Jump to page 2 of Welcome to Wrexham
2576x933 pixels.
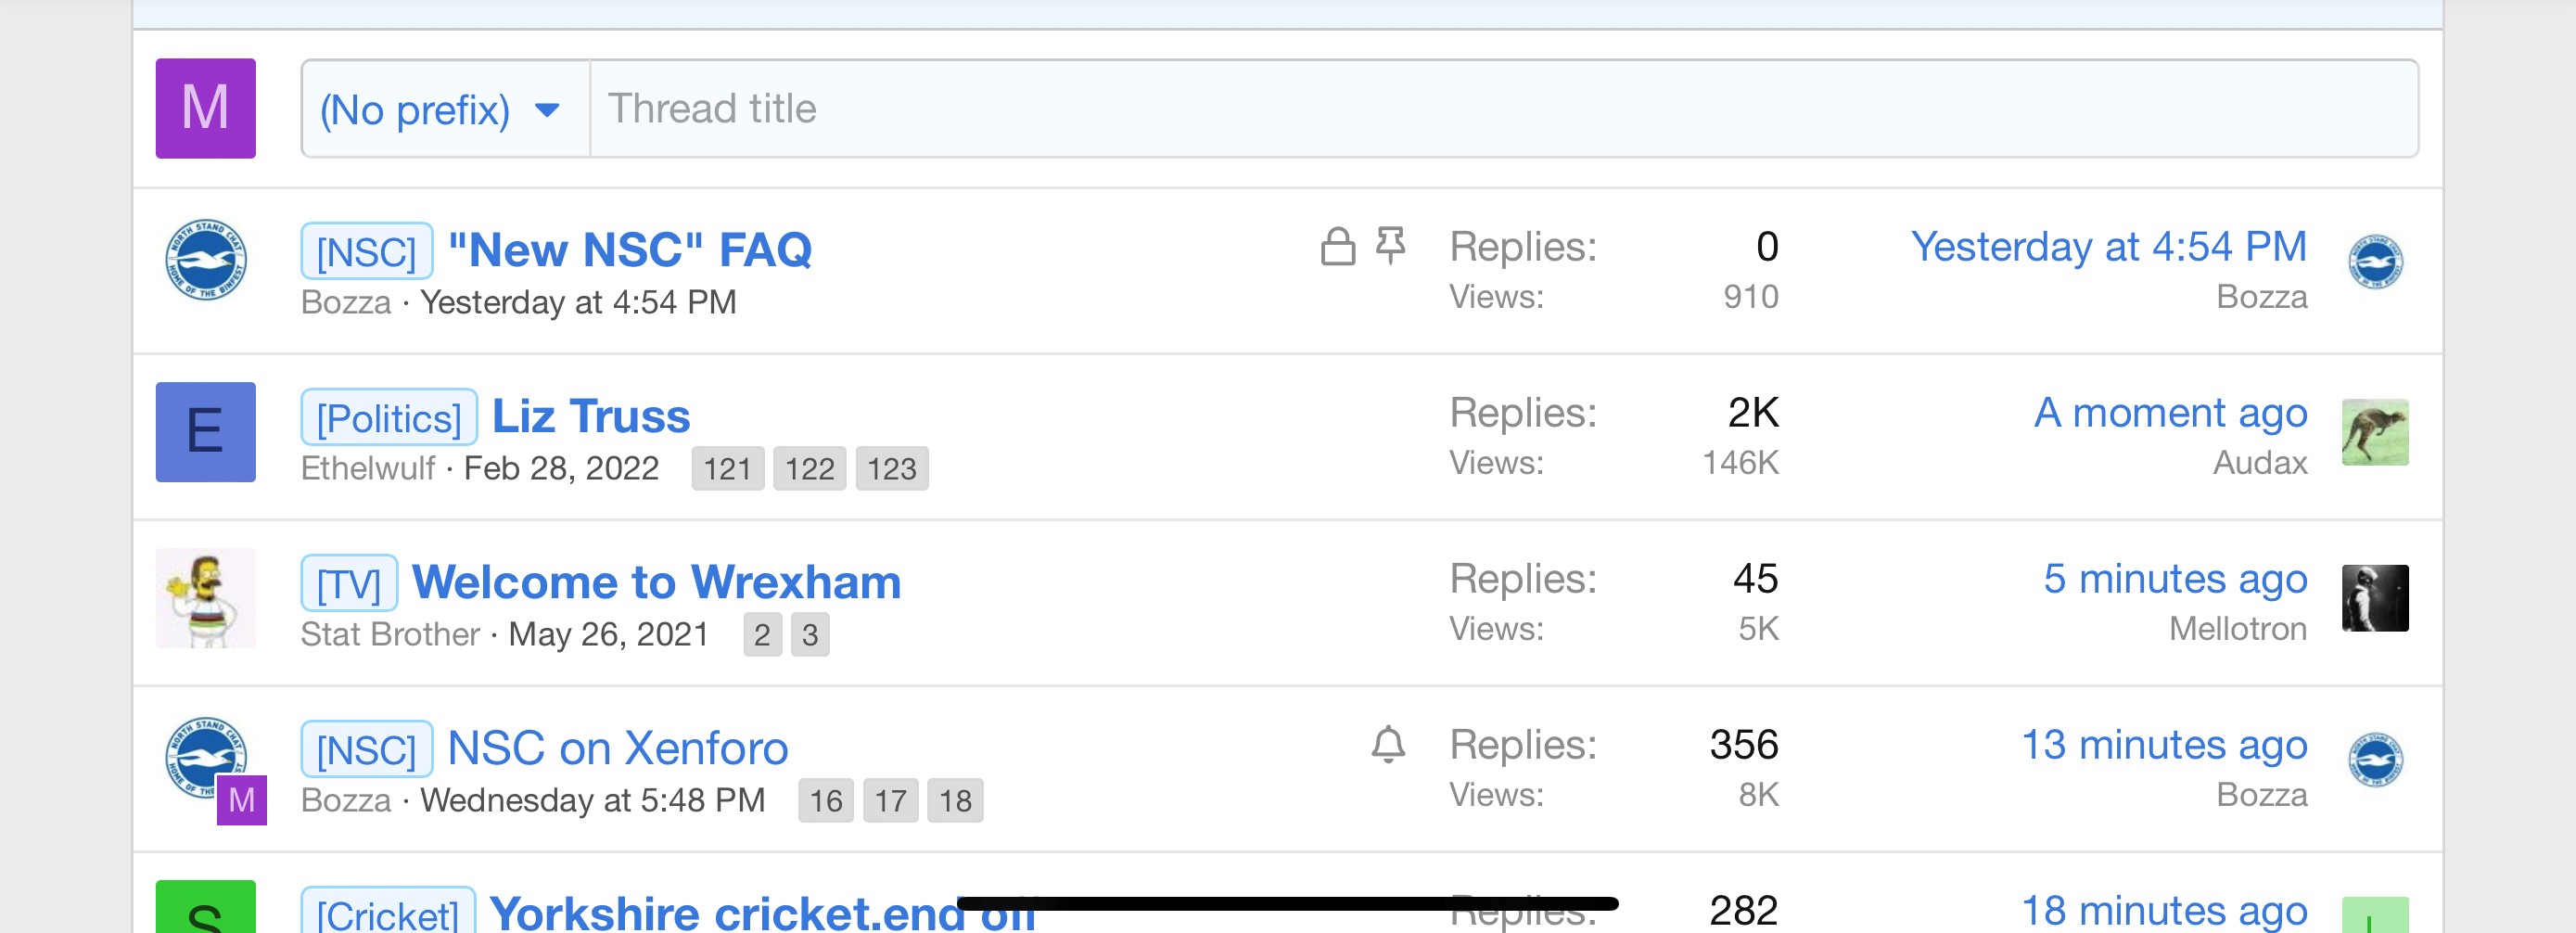[762, 635]
